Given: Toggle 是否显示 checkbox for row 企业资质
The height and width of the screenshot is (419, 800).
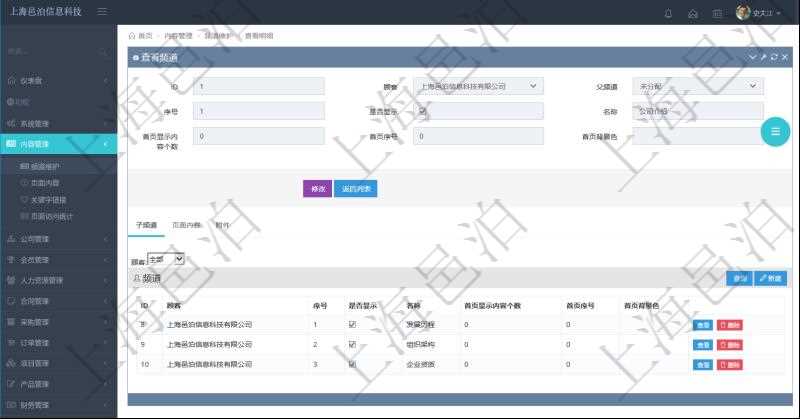Looking at the screenshot, I should 351,365.
